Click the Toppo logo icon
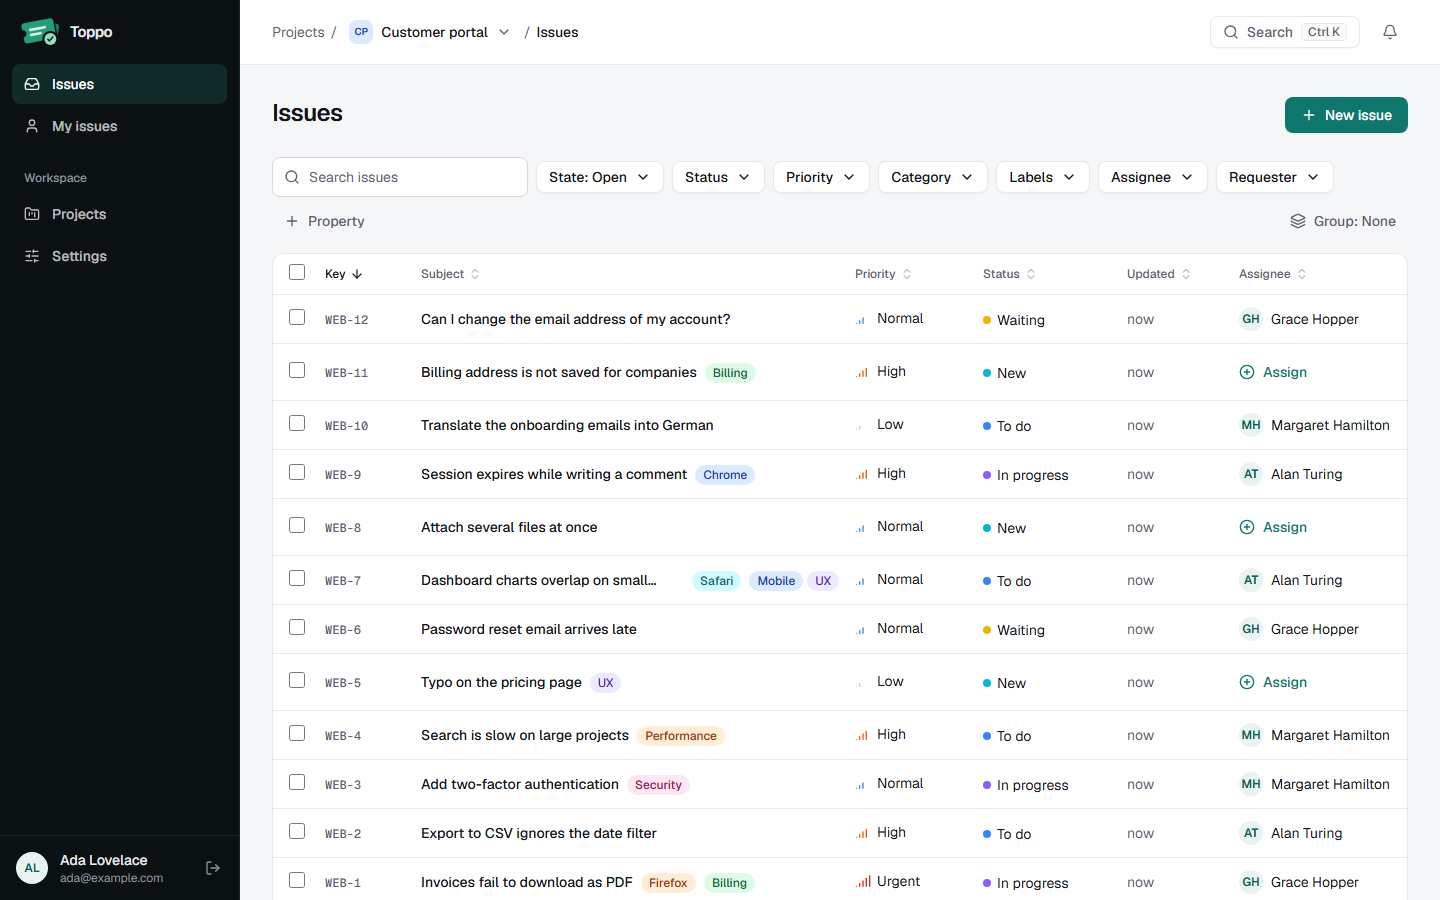This screenshot has width=1440, height=900. click(x=40, y=32)
